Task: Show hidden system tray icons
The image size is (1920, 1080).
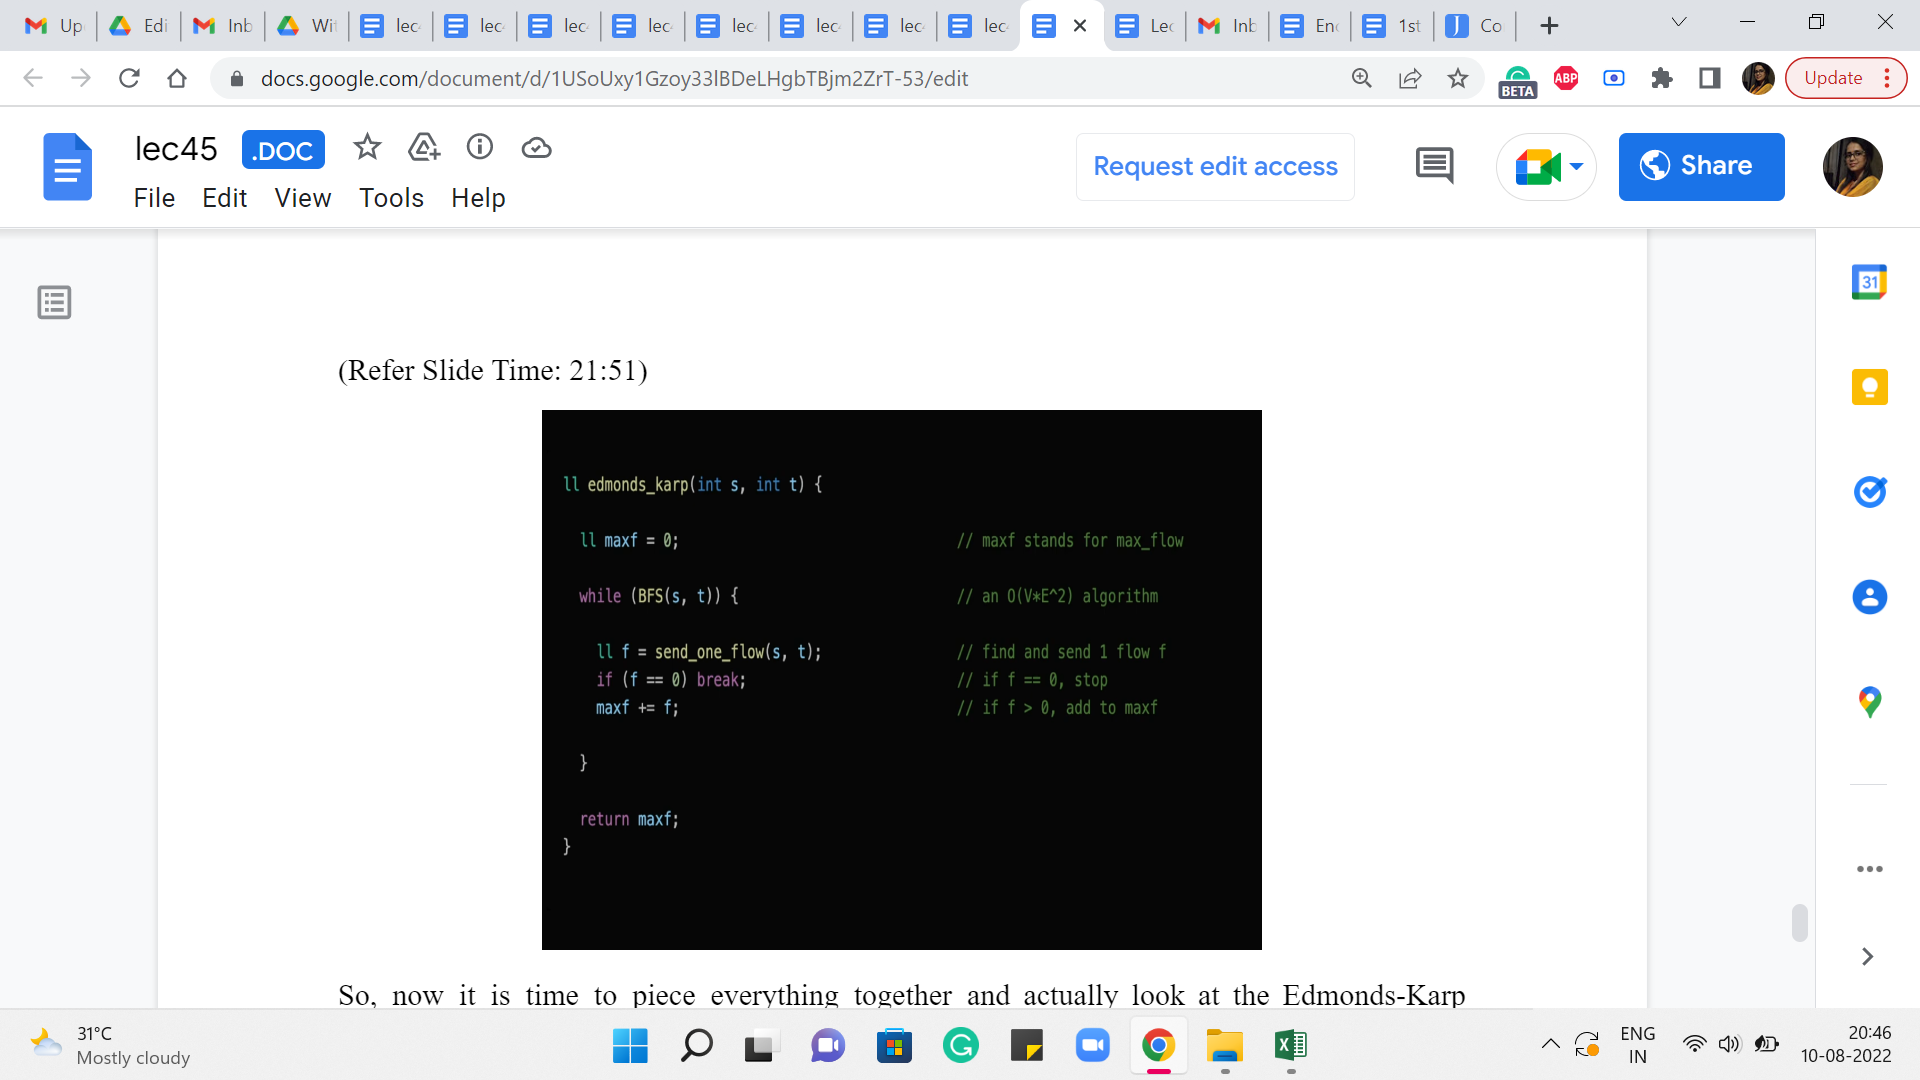Action: pyautogui.click(x=1550, y=1045)
